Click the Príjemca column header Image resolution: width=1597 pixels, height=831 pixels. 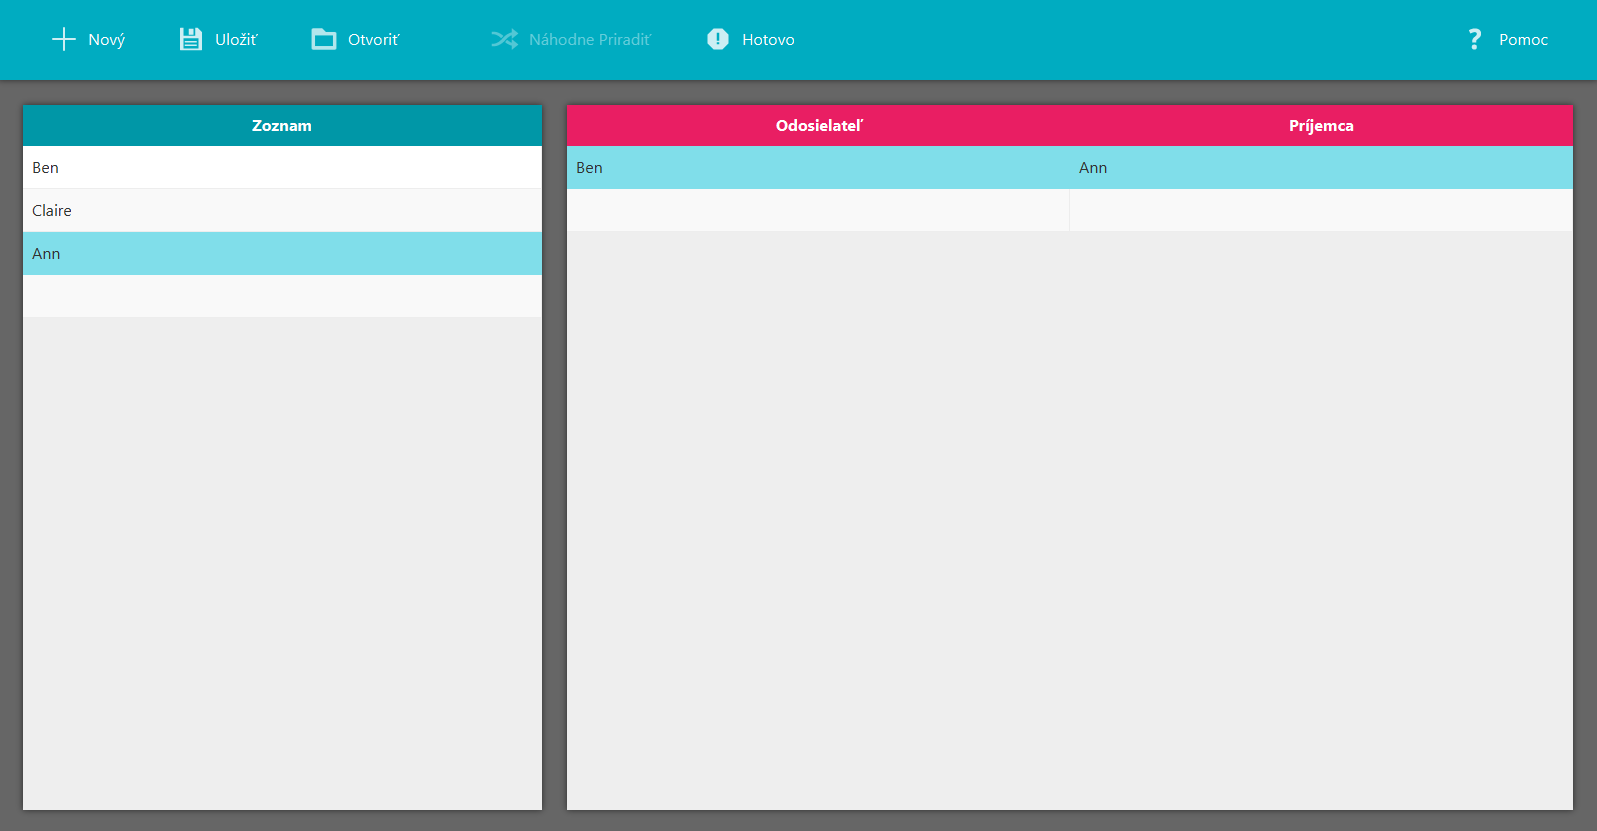(x=1320, y=126)
